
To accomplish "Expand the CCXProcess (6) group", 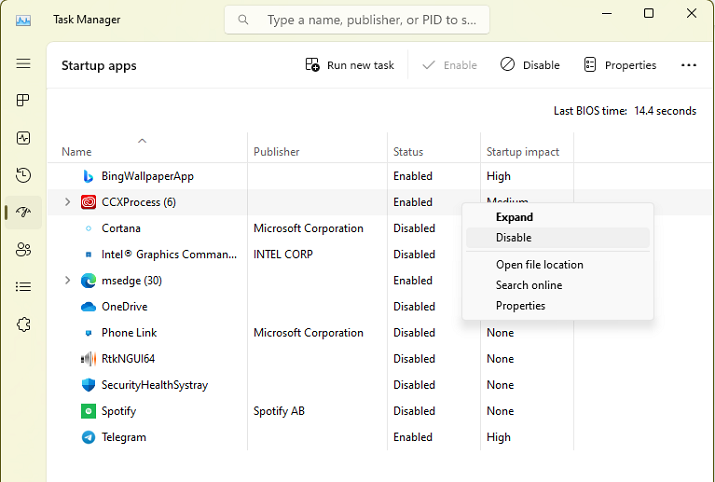I will [67, 202].
